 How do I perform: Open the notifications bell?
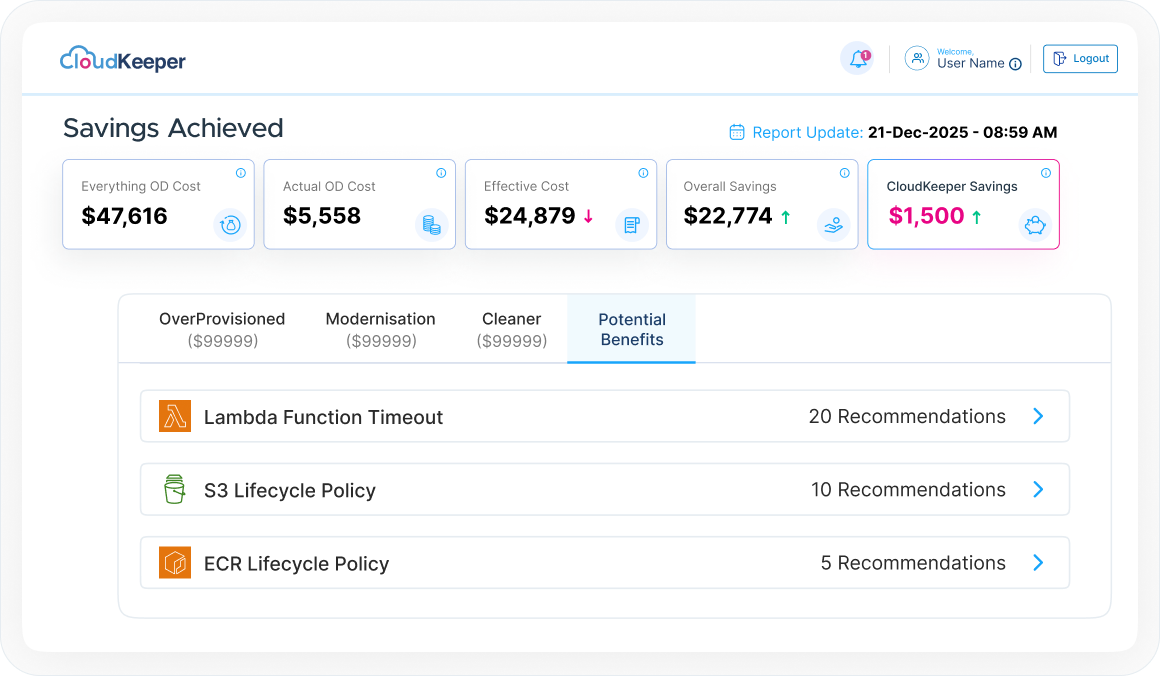click(x=858, y=58)
